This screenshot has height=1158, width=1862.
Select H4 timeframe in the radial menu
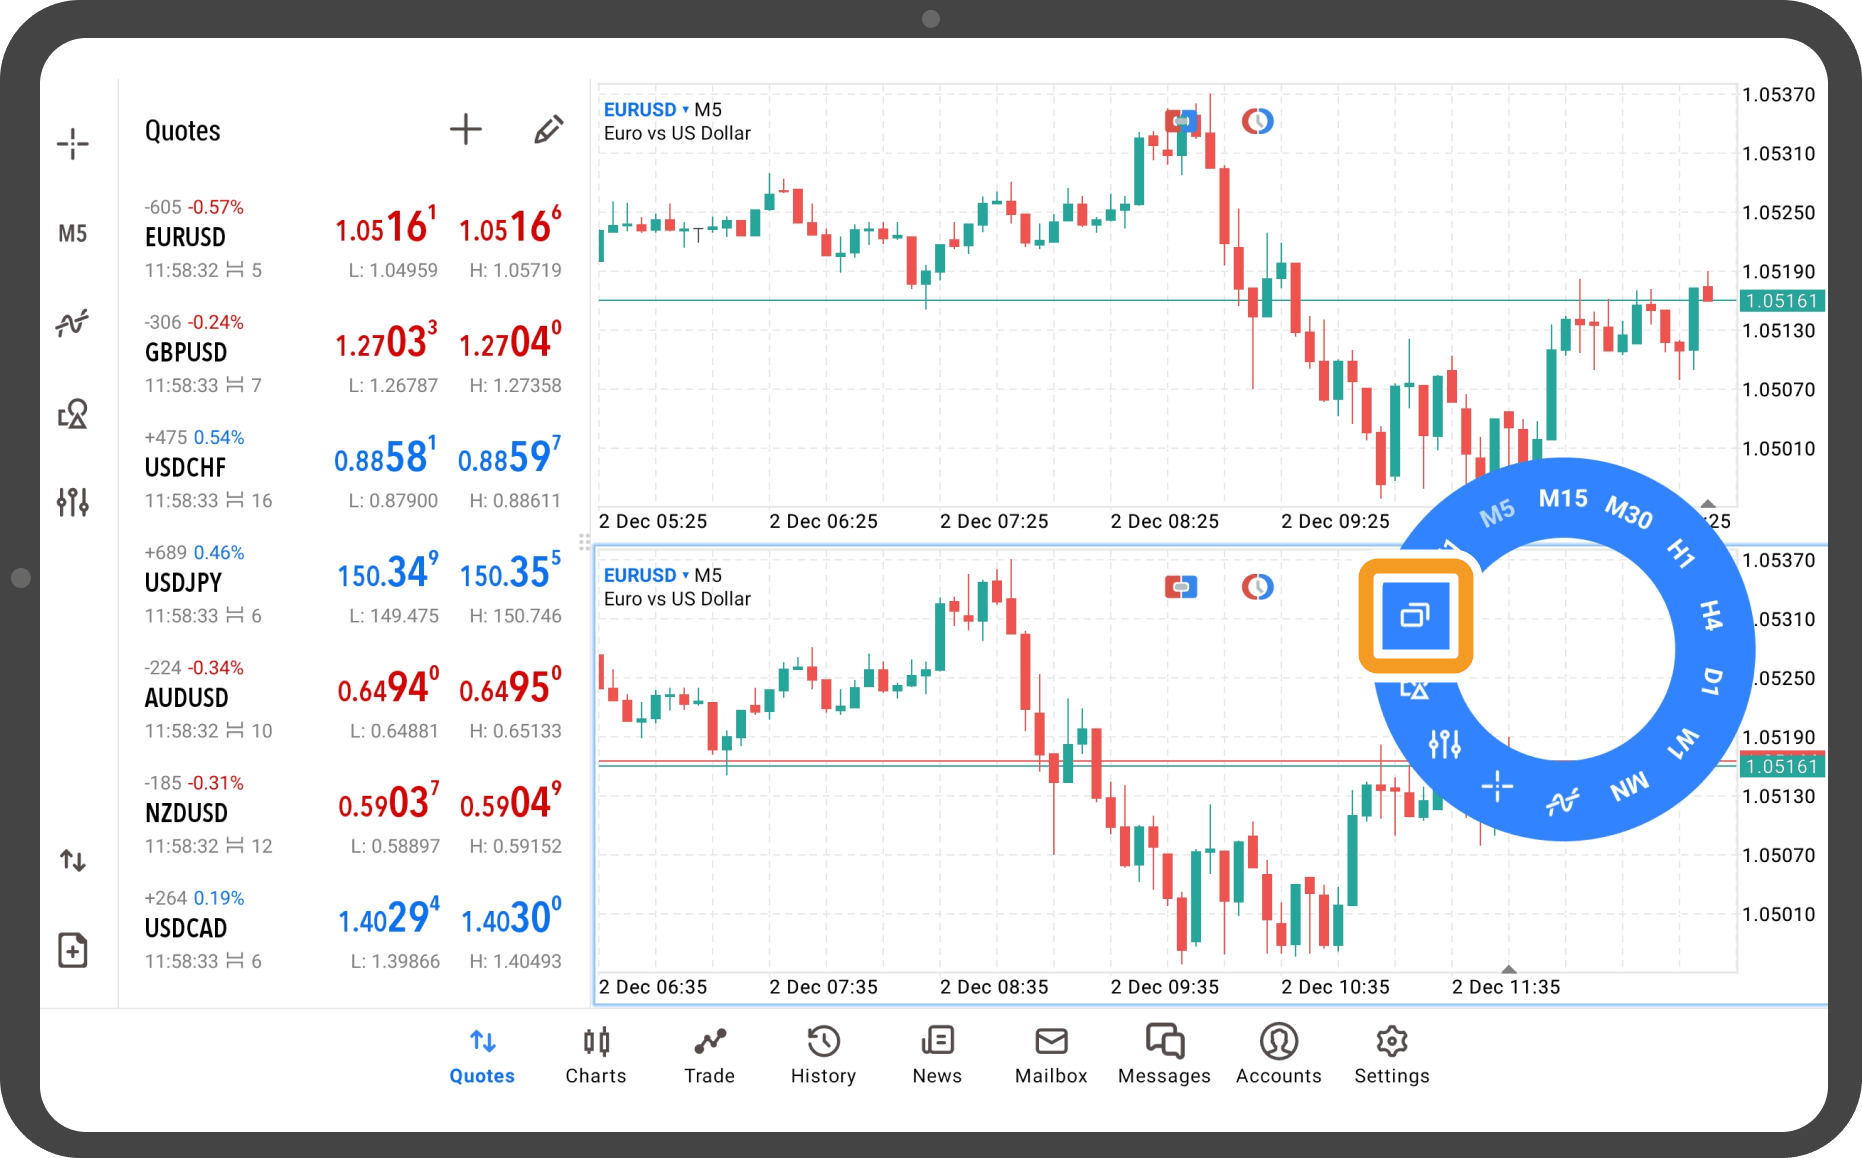1710,615
